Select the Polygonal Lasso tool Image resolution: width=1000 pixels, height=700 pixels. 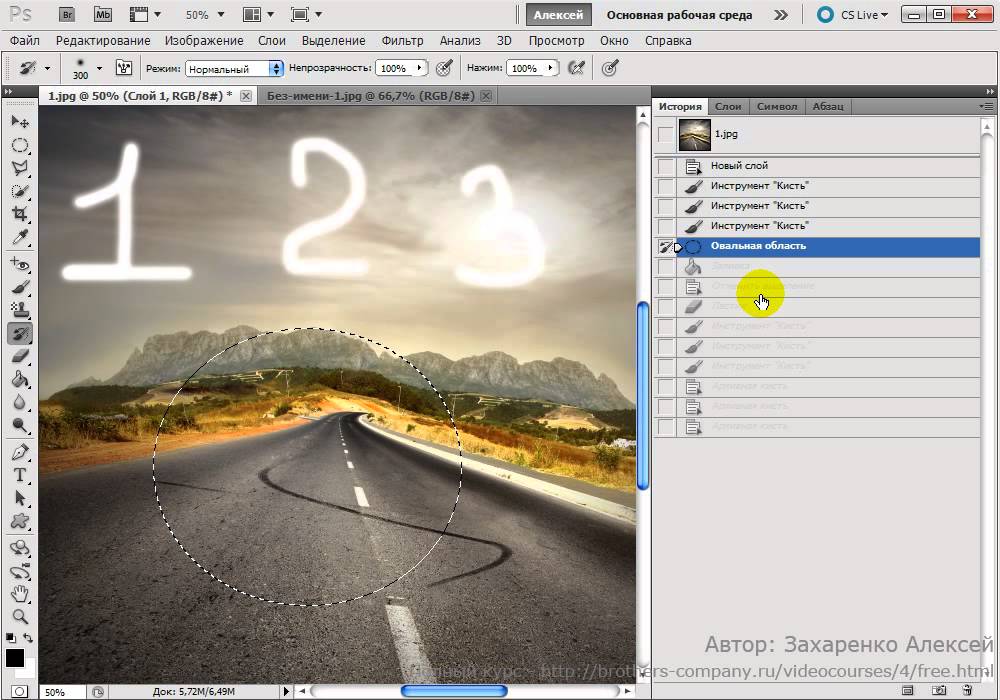20,168
